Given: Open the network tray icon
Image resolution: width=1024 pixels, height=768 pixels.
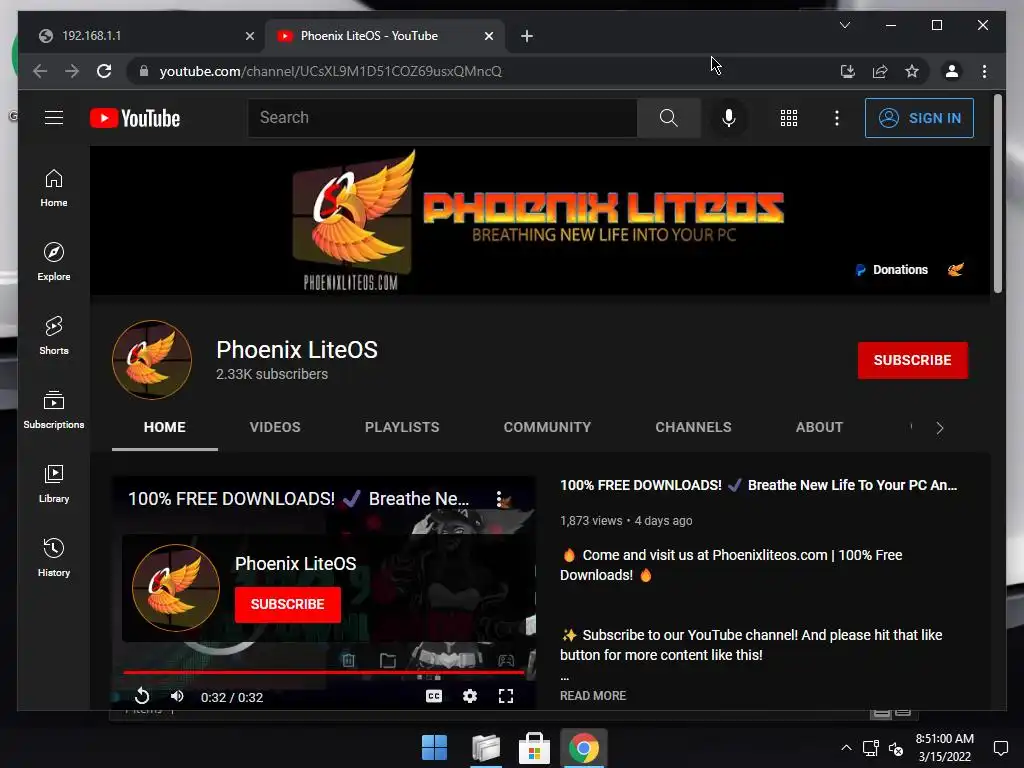Looking at the screenshot, I should [871, 748].
